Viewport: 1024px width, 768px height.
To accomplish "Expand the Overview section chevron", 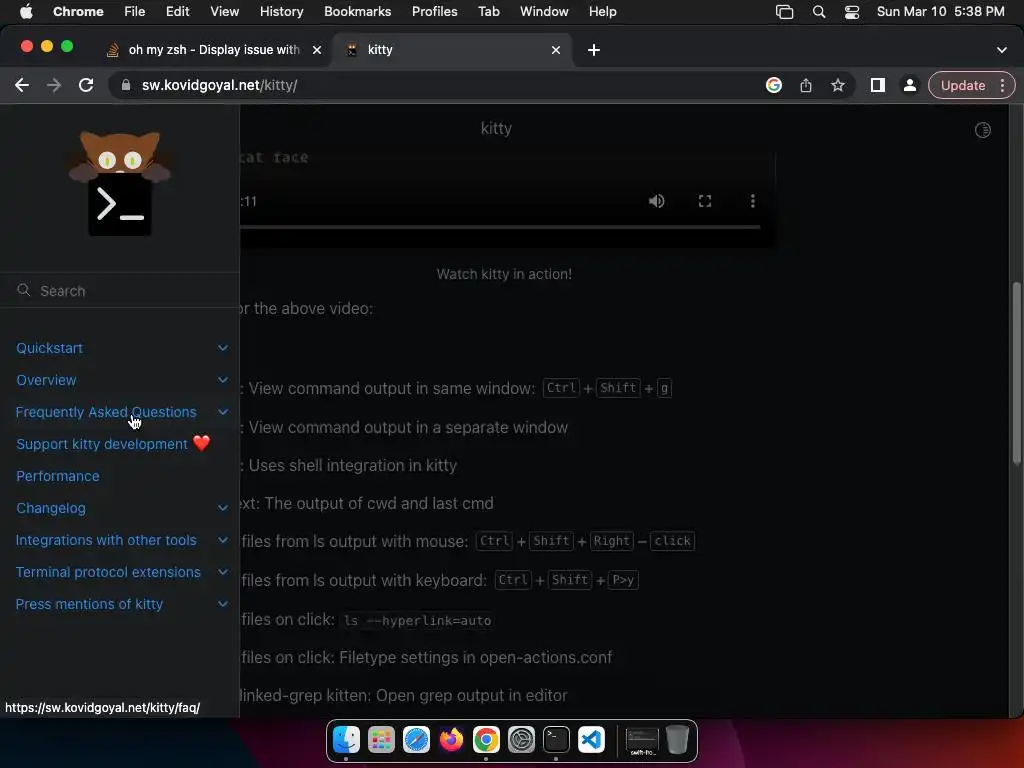I will (x=223, y=379).
